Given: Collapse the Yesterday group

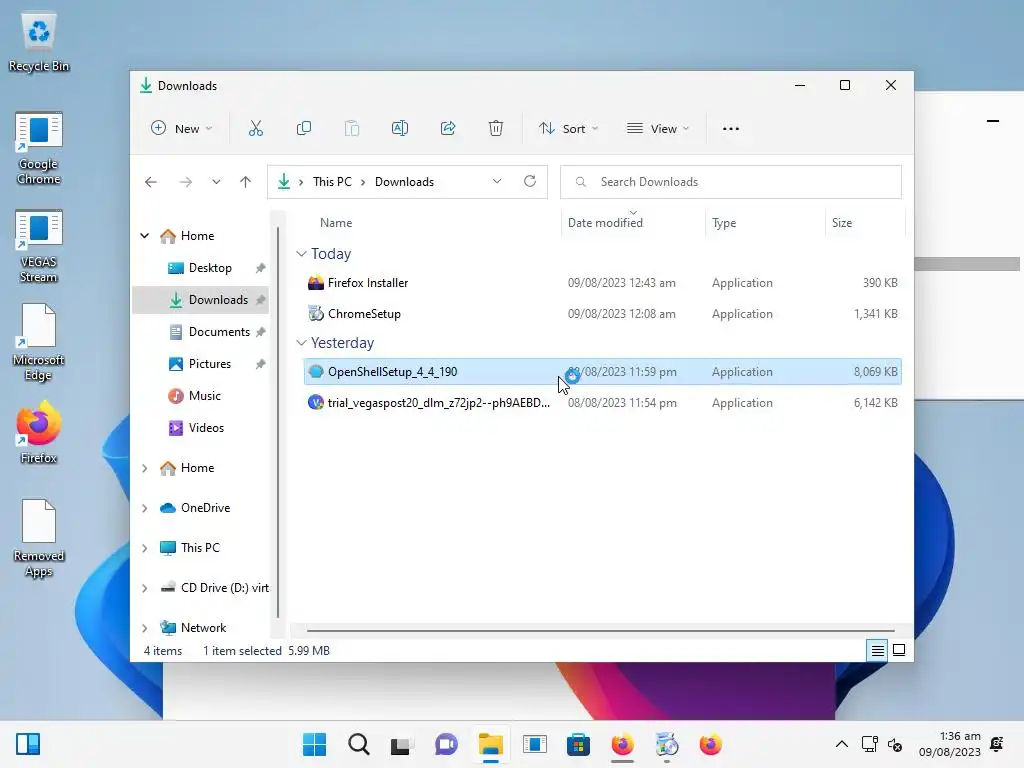Looking at the screenshot, I should [x=301, y=343].
